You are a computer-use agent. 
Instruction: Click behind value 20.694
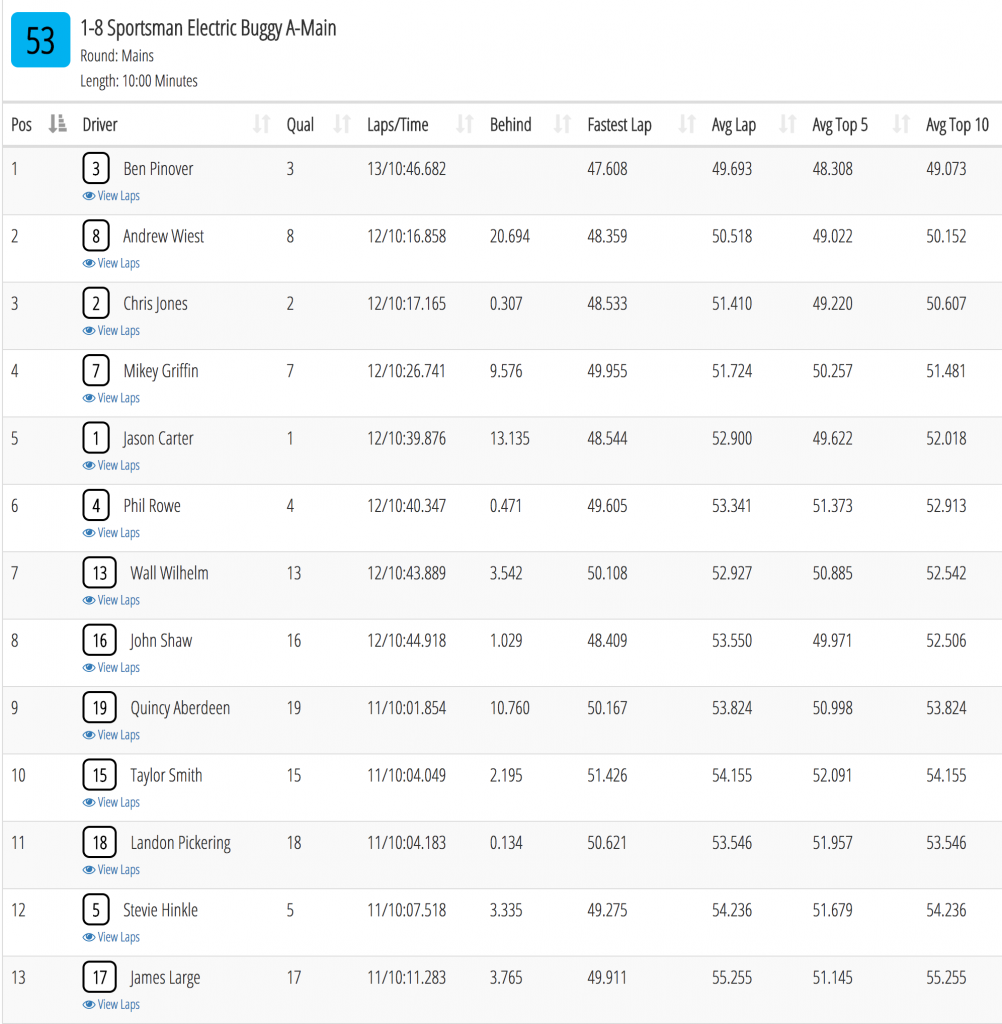[510, 236]
